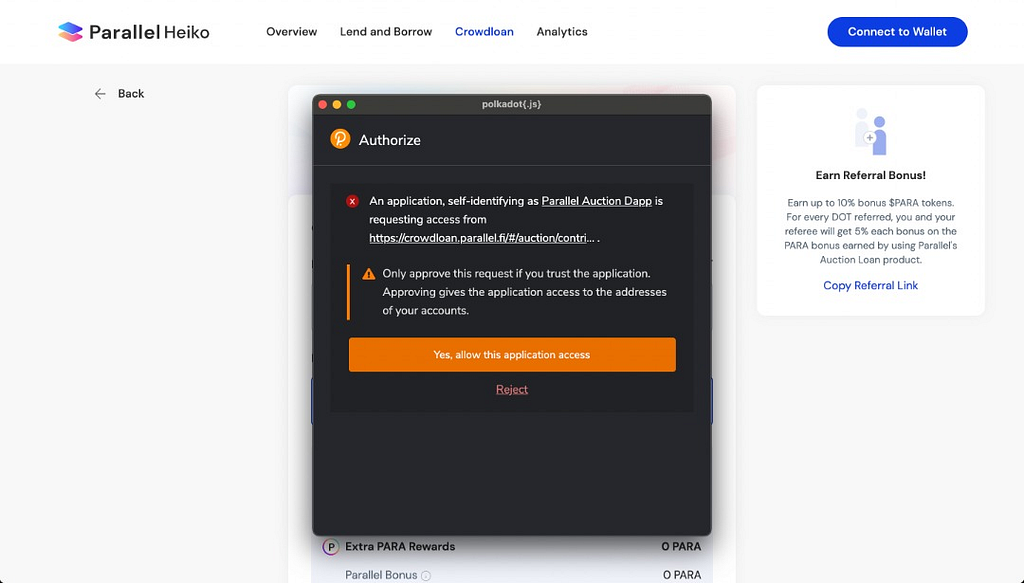Reject the authorization request

pos(512,389)
